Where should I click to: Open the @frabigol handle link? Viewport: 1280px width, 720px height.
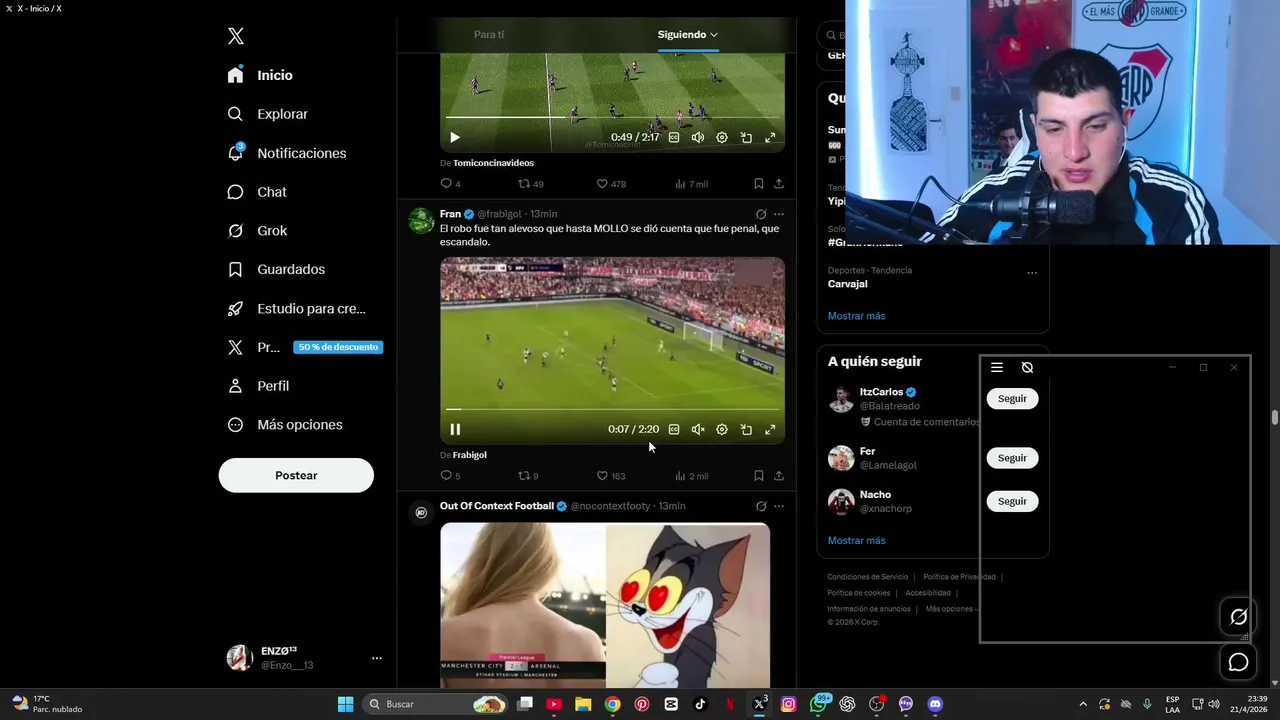[499, 214]
